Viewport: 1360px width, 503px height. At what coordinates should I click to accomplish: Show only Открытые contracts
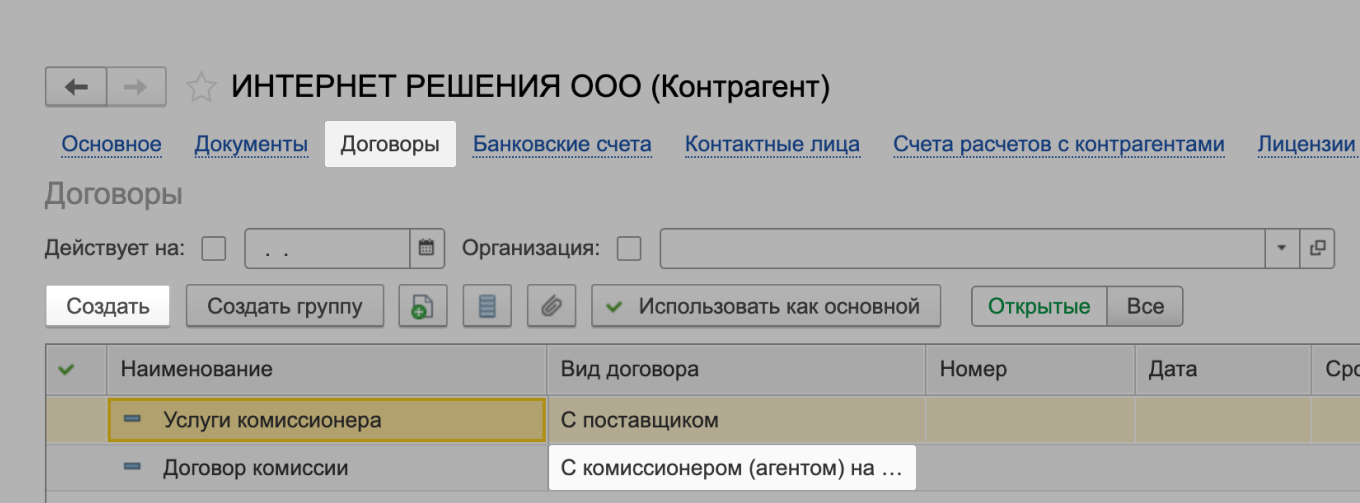coord(1039,306)
